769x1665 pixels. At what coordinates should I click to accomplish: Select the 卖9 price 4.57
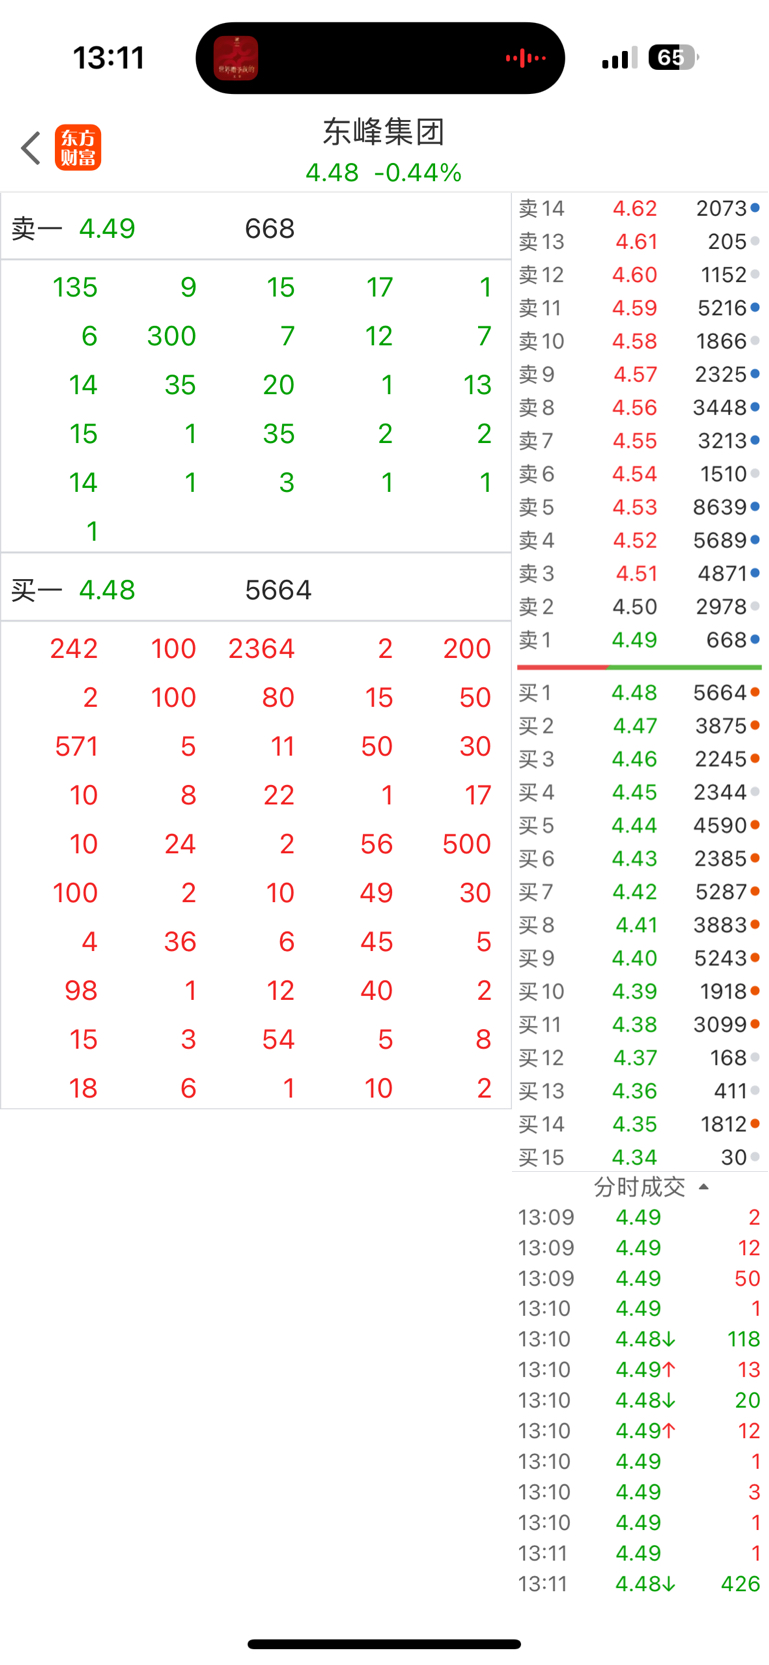point(635,374)
